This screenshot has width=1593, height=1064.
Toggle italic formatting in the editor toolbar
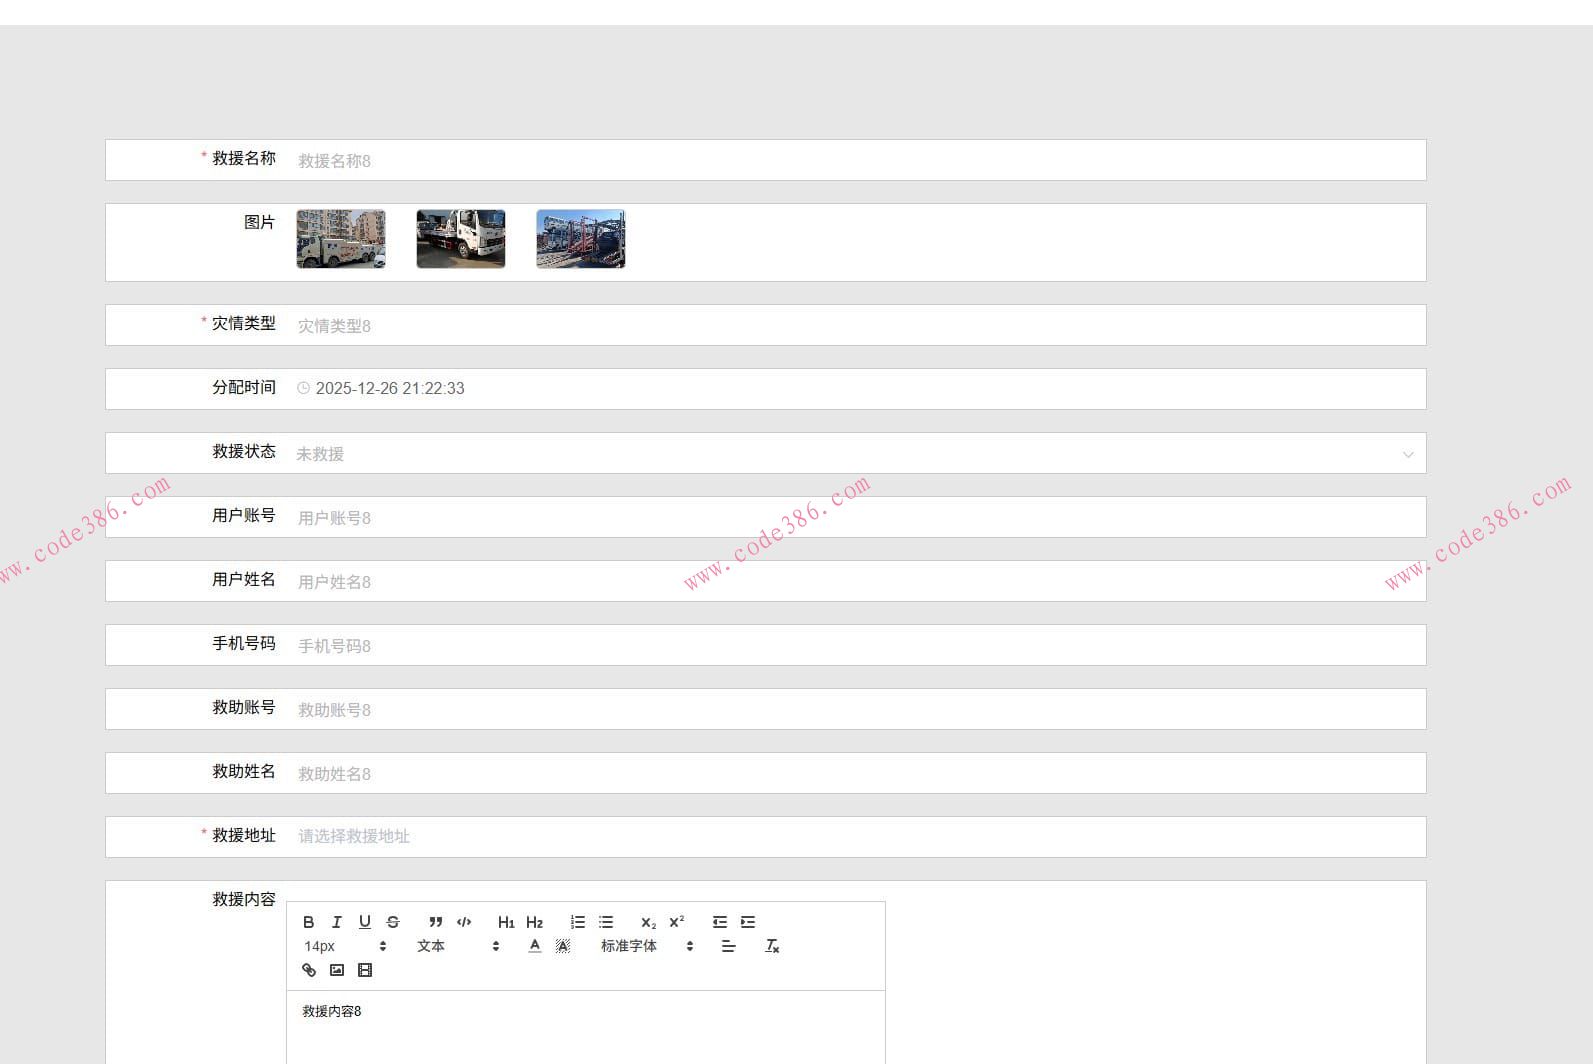[337, 922]
